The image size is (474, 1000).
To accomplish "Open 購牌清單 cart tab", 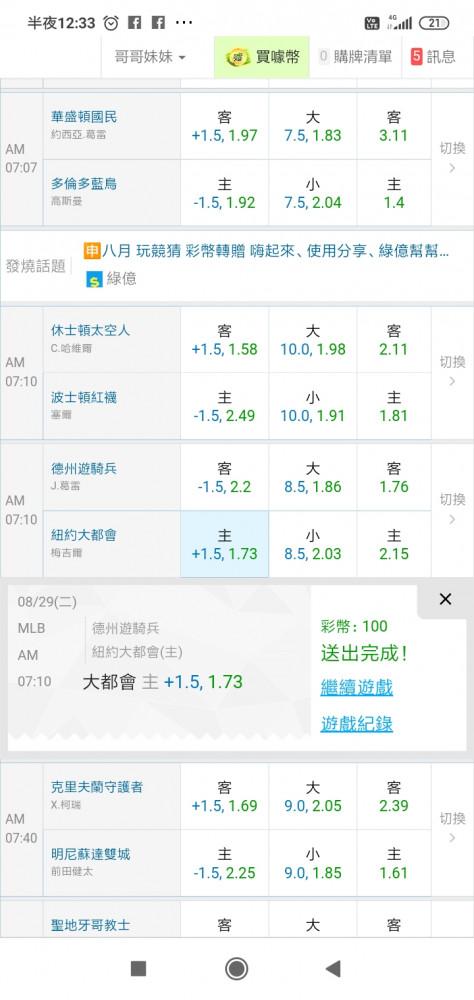I will pyautogui.click(x=355, y=57).
